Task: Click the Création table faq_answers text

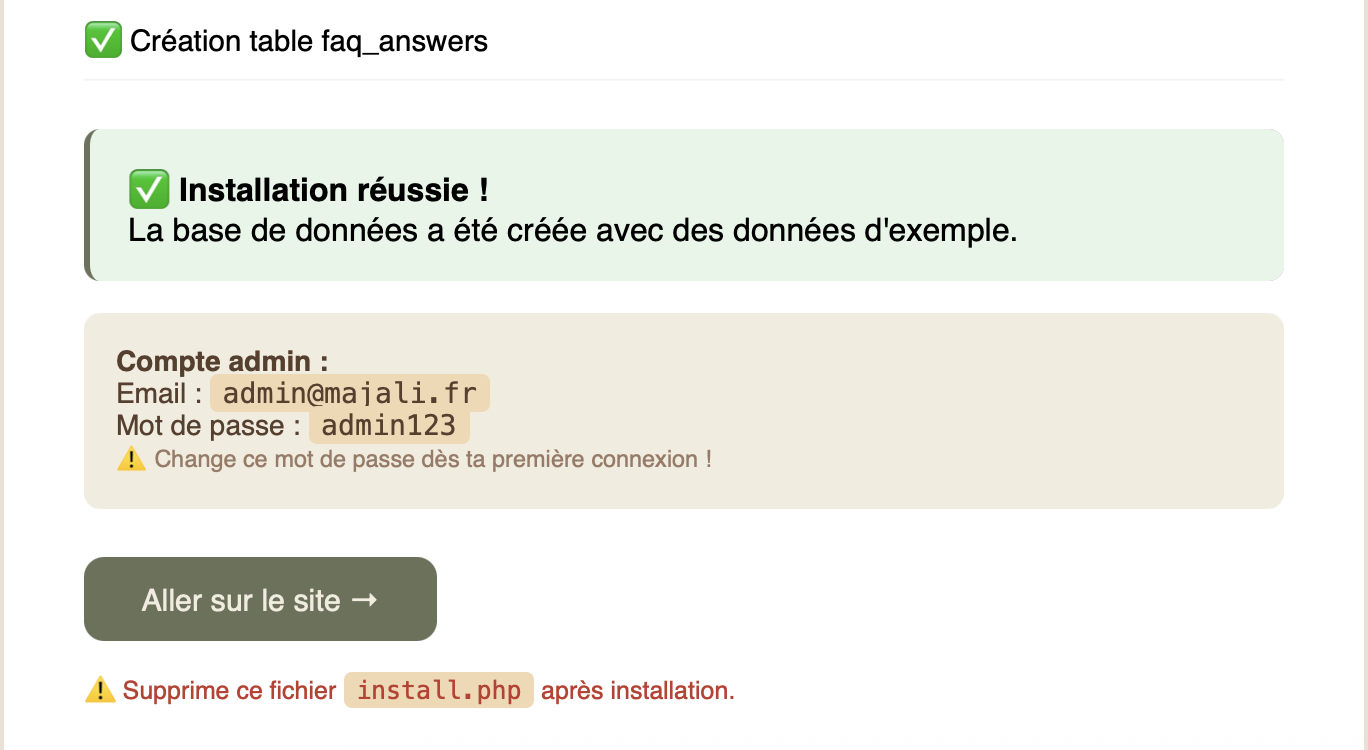Action: [309, 41]
